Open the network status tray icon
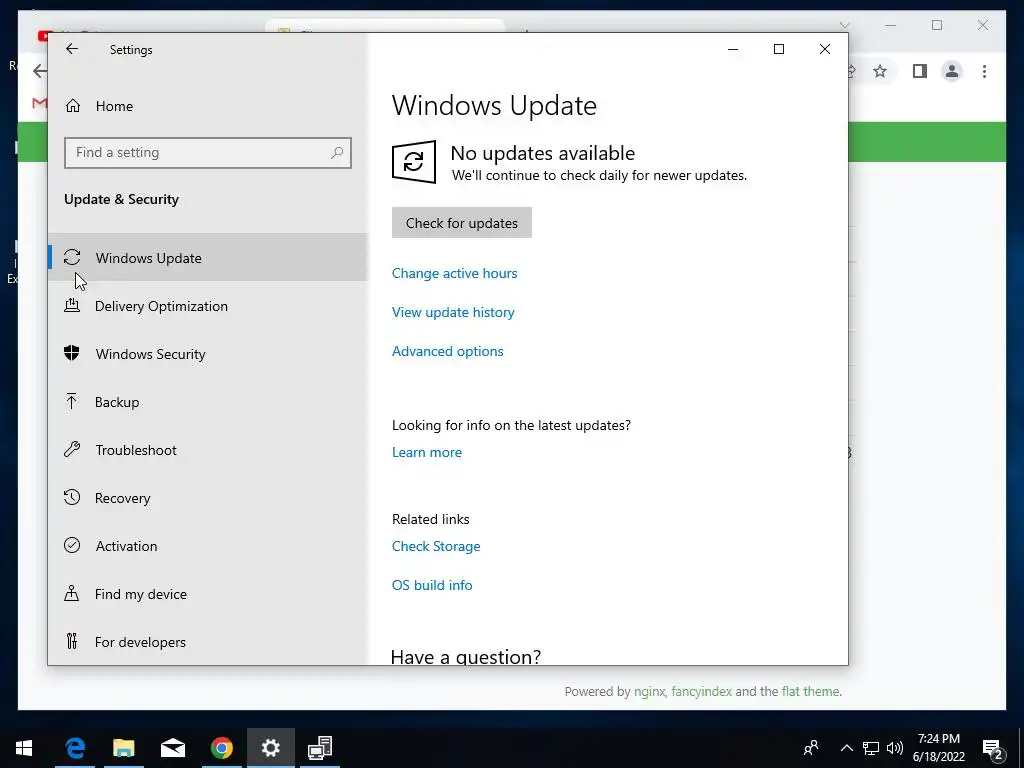This screenshot has width=1024, height=768. [871, 748]
